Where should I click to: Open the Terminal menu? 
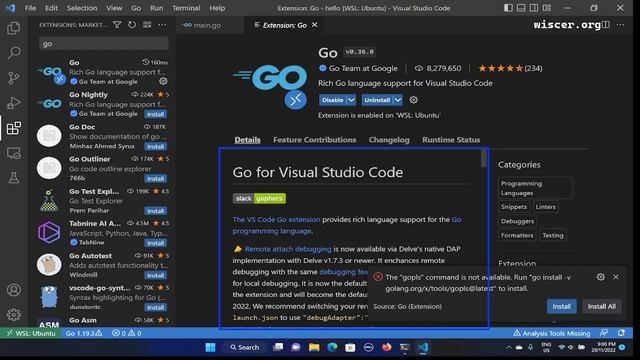click(x=186, y=8)
